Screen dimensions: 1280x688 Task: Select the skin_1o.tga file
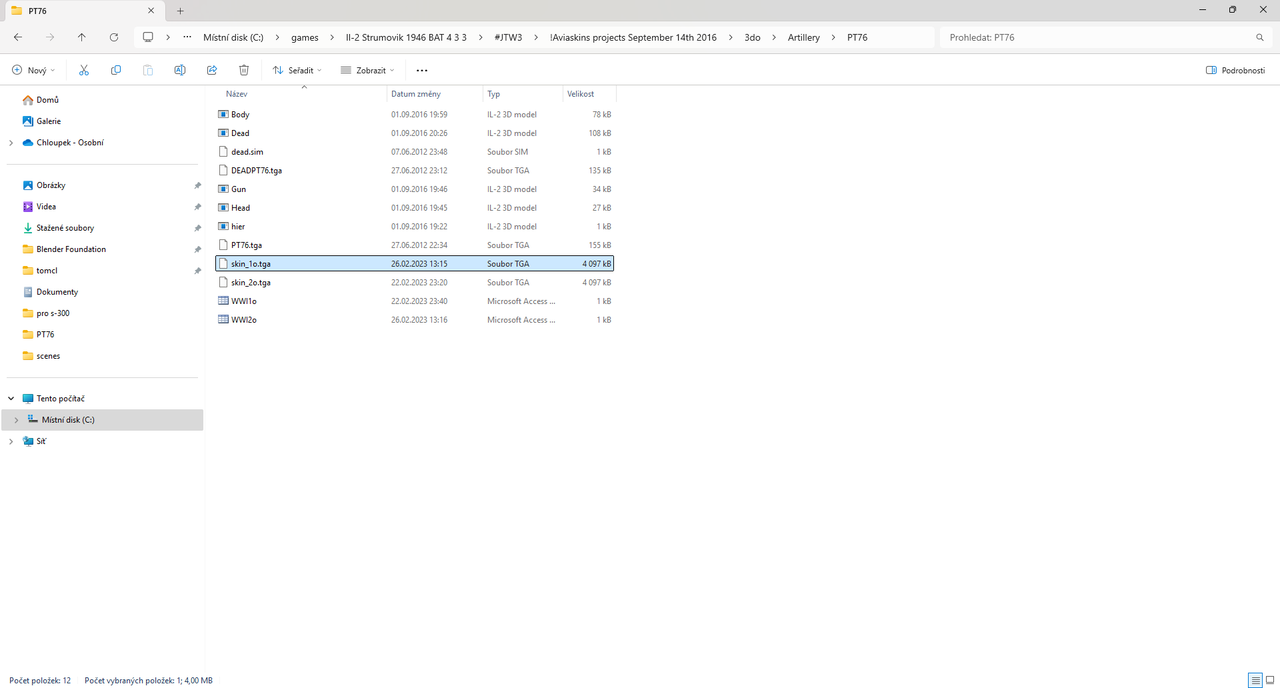(415, 264)
